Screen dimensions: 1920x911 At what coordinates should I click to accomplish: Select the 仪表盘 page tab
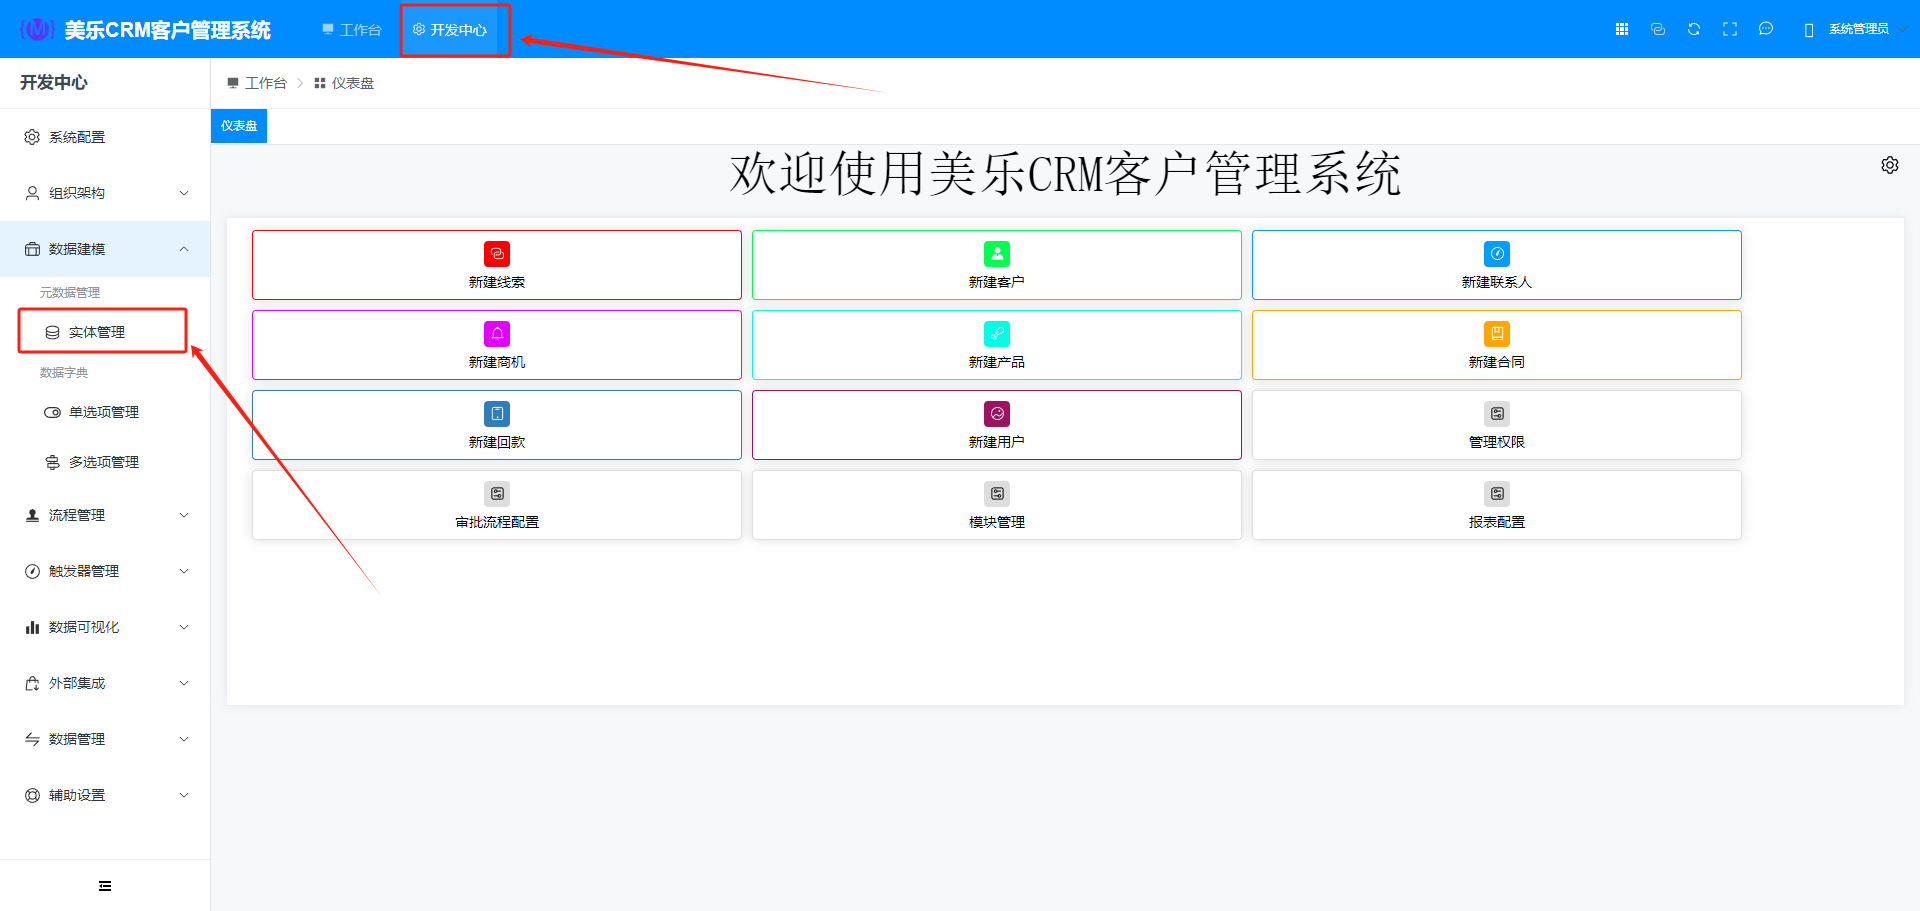point(239,126)
